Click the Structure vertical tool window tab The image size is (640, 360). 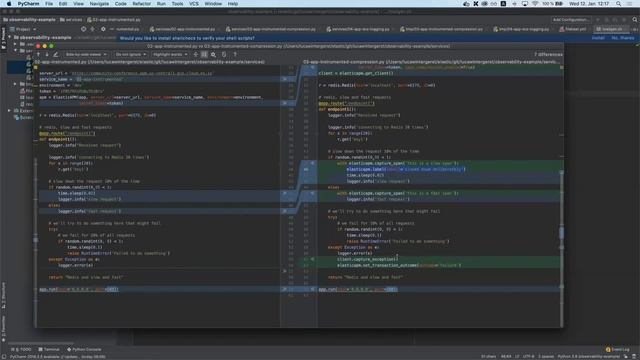point(3,295)
